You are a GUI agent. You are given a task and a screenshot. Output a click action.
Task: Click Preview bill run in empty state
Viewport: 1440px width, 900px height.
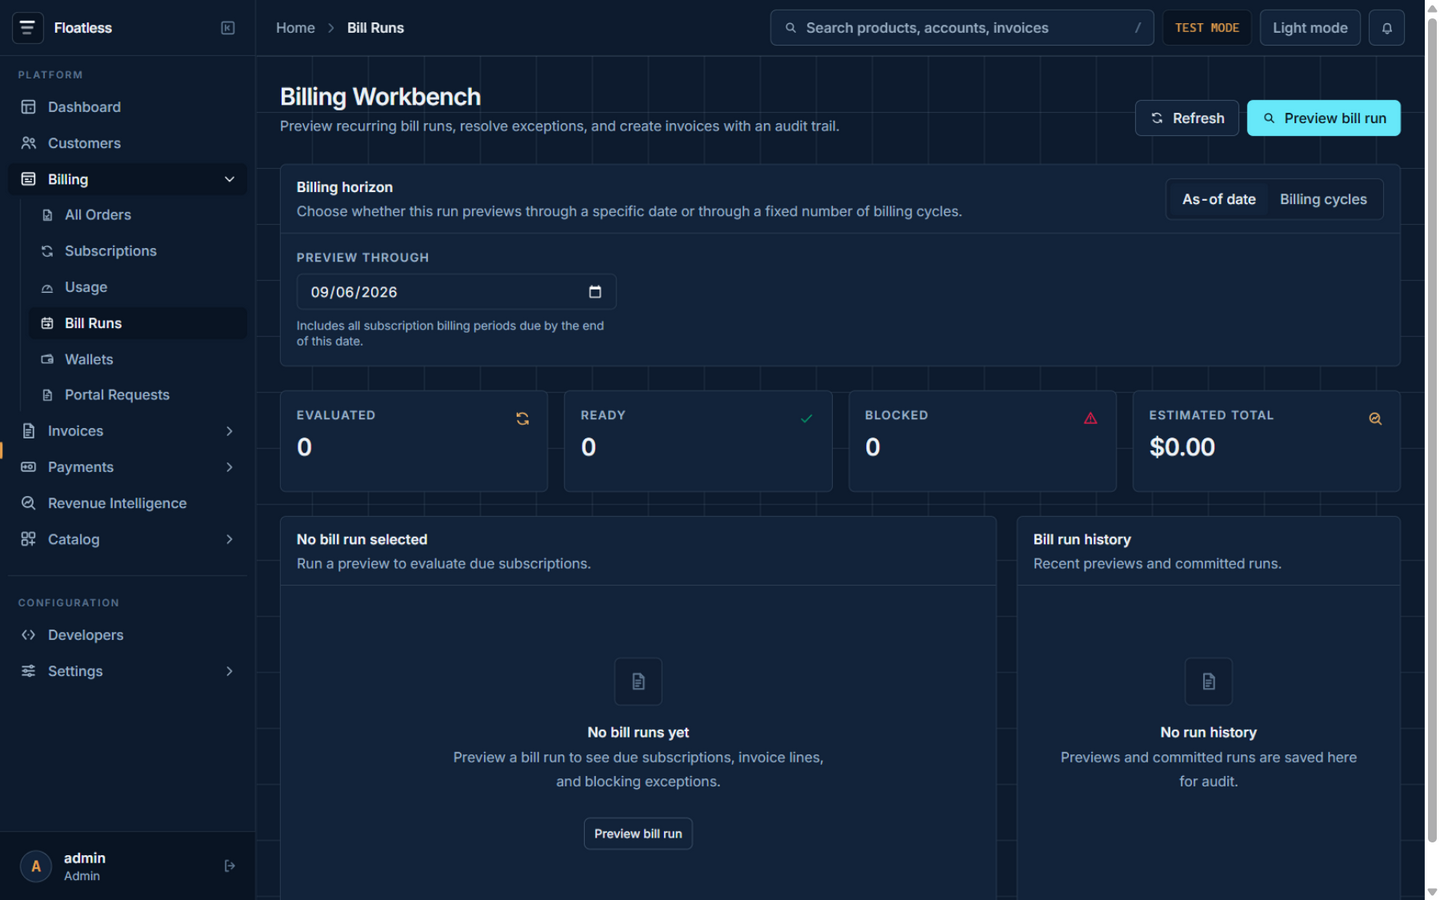[x=638, y=834]
